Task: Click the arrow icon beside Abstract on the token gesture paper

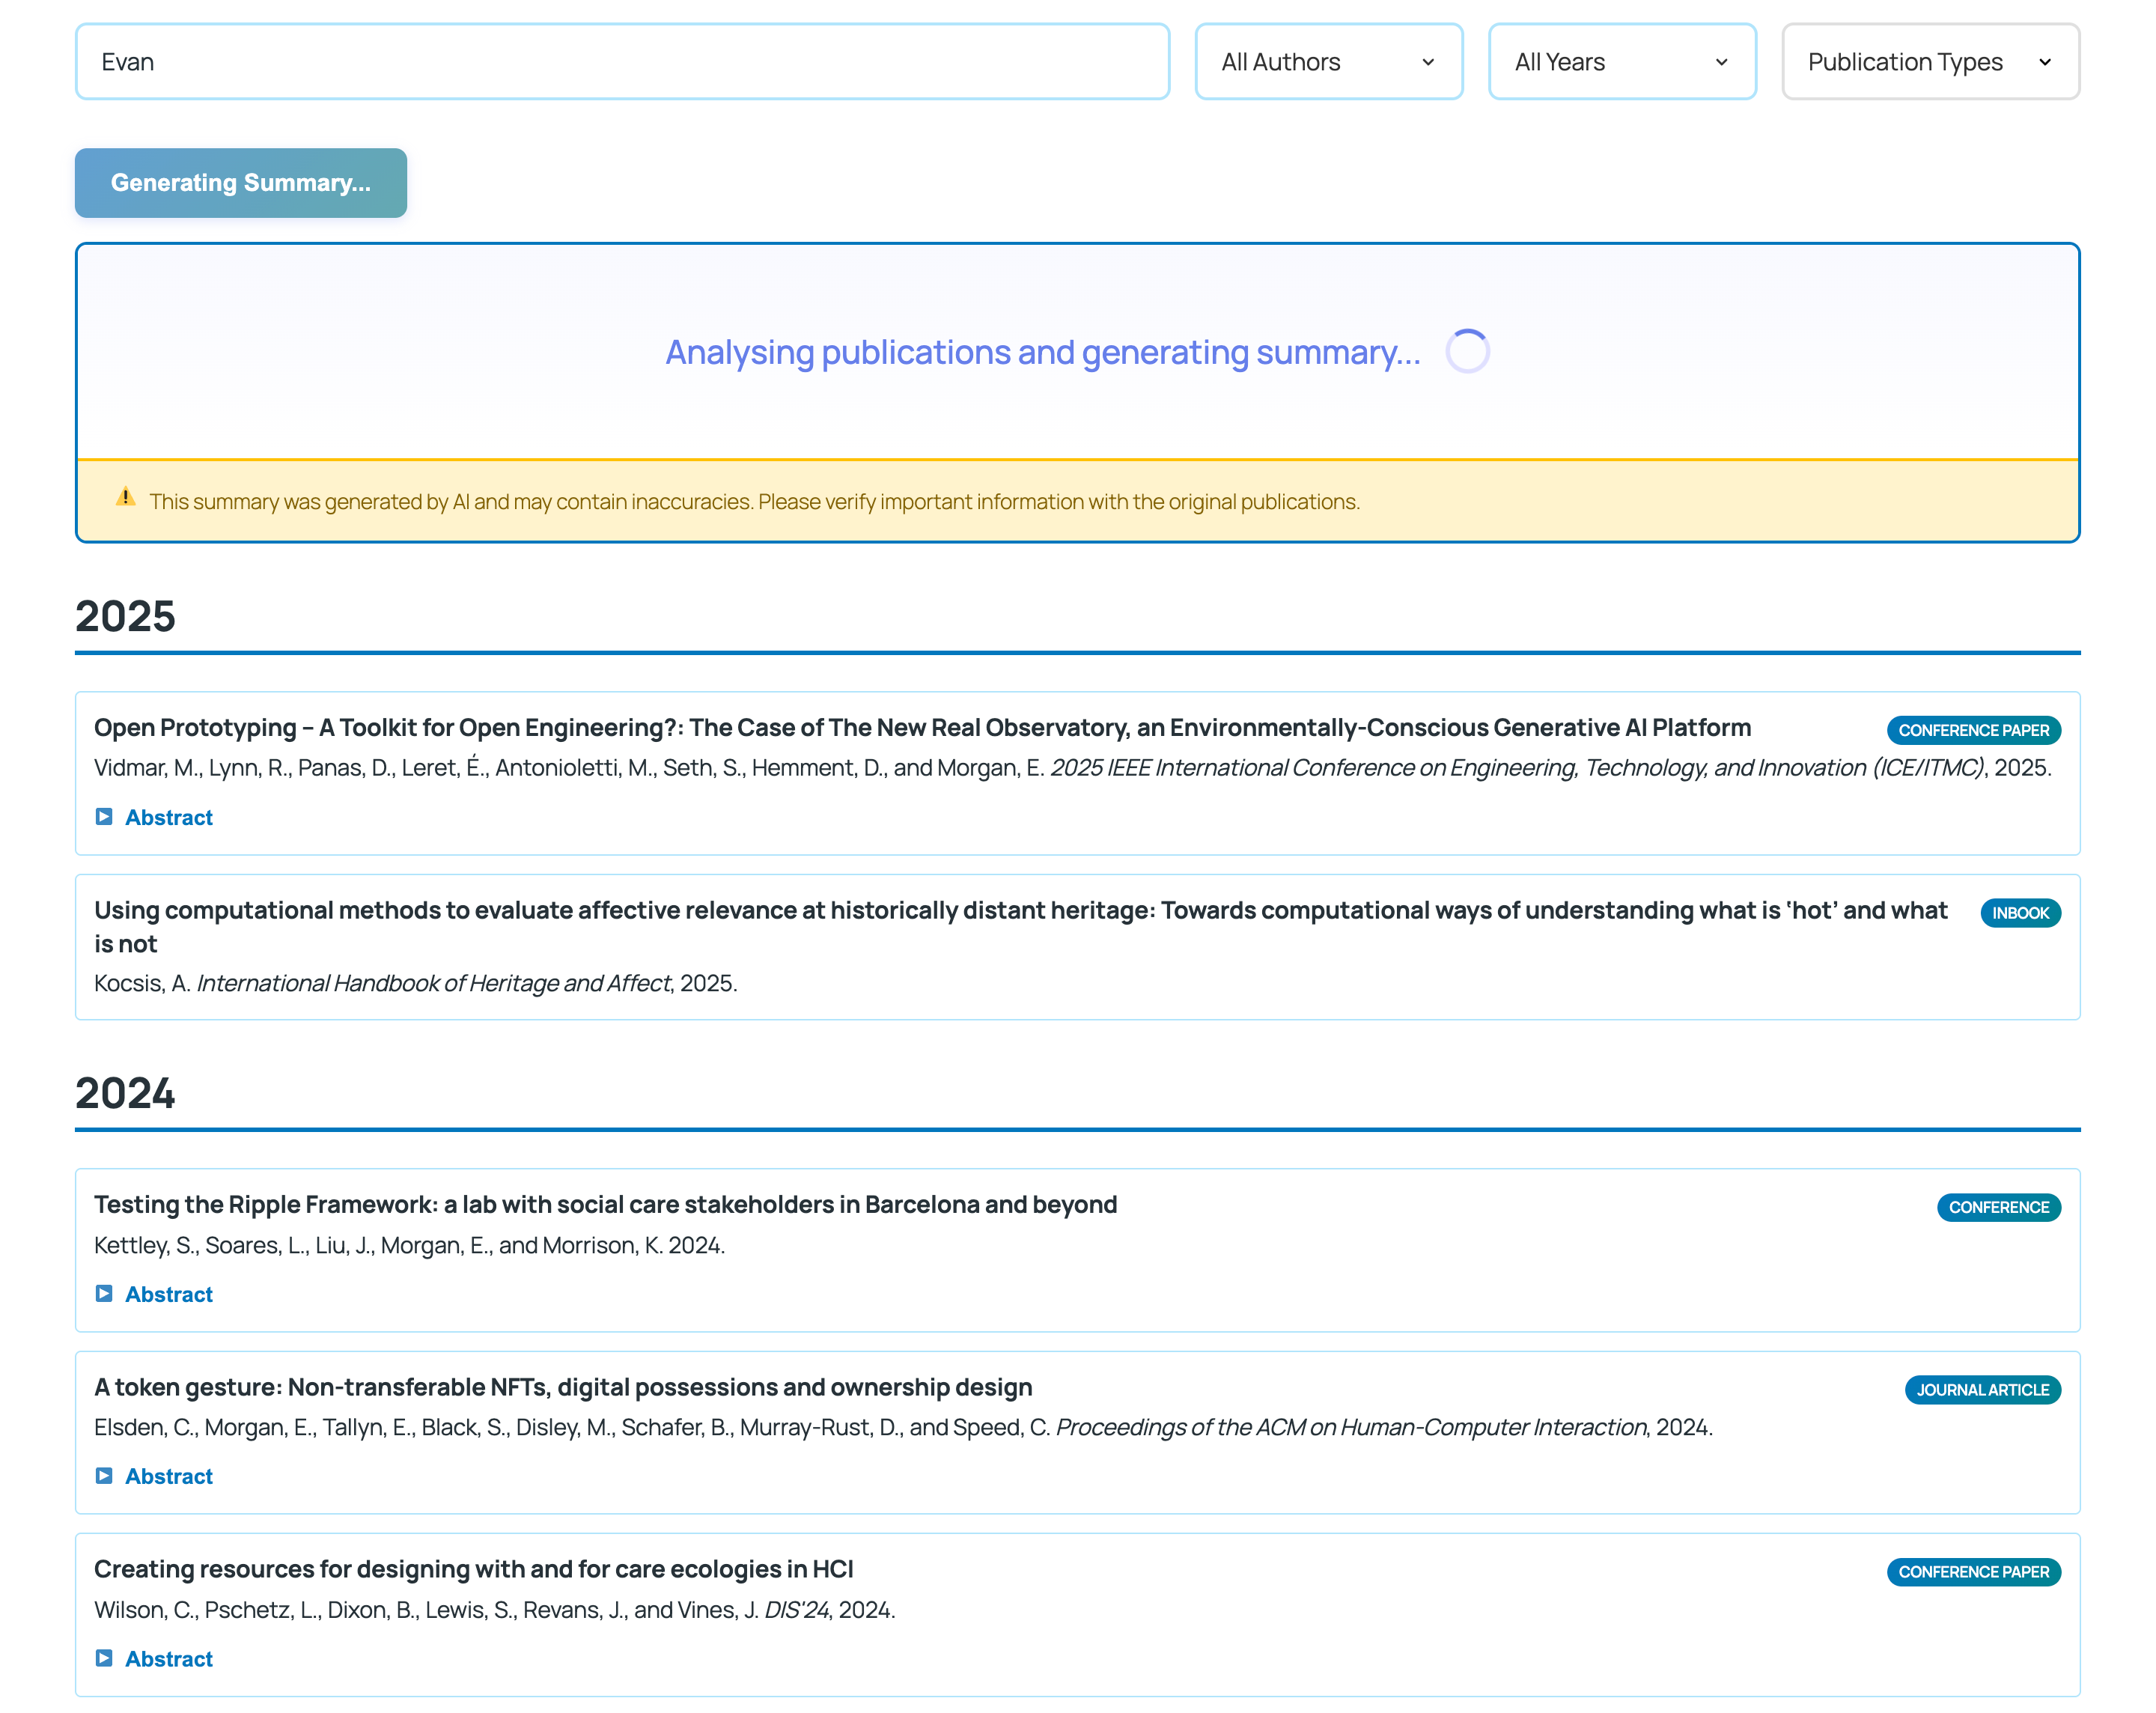Action: pos(104,1476)
